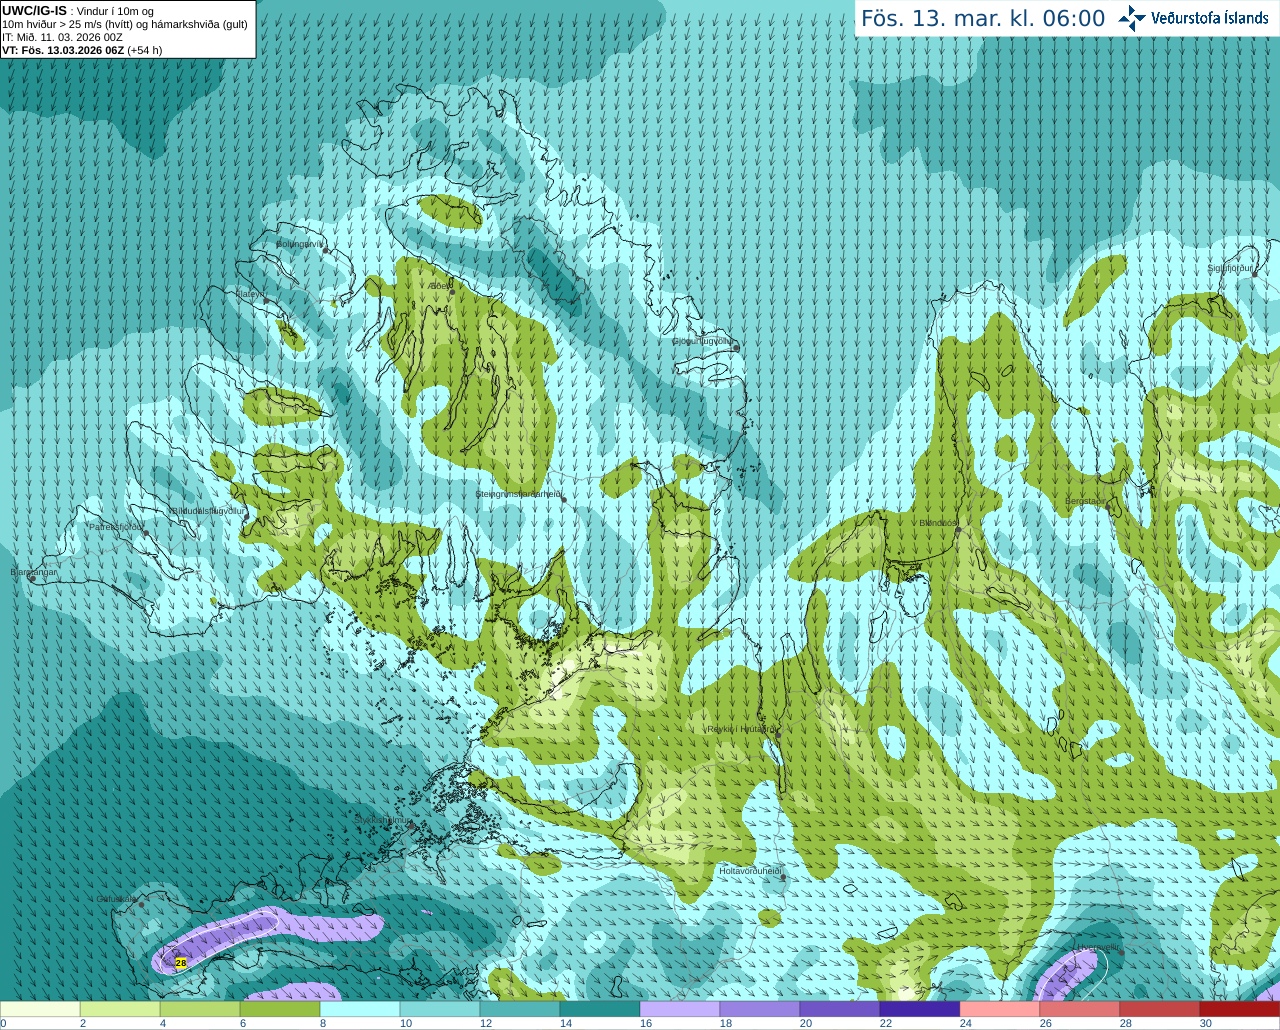Click the 4–6 m/s legend swatch
This screenshot has height=1030, width=1280.
tap(200, 1009)
